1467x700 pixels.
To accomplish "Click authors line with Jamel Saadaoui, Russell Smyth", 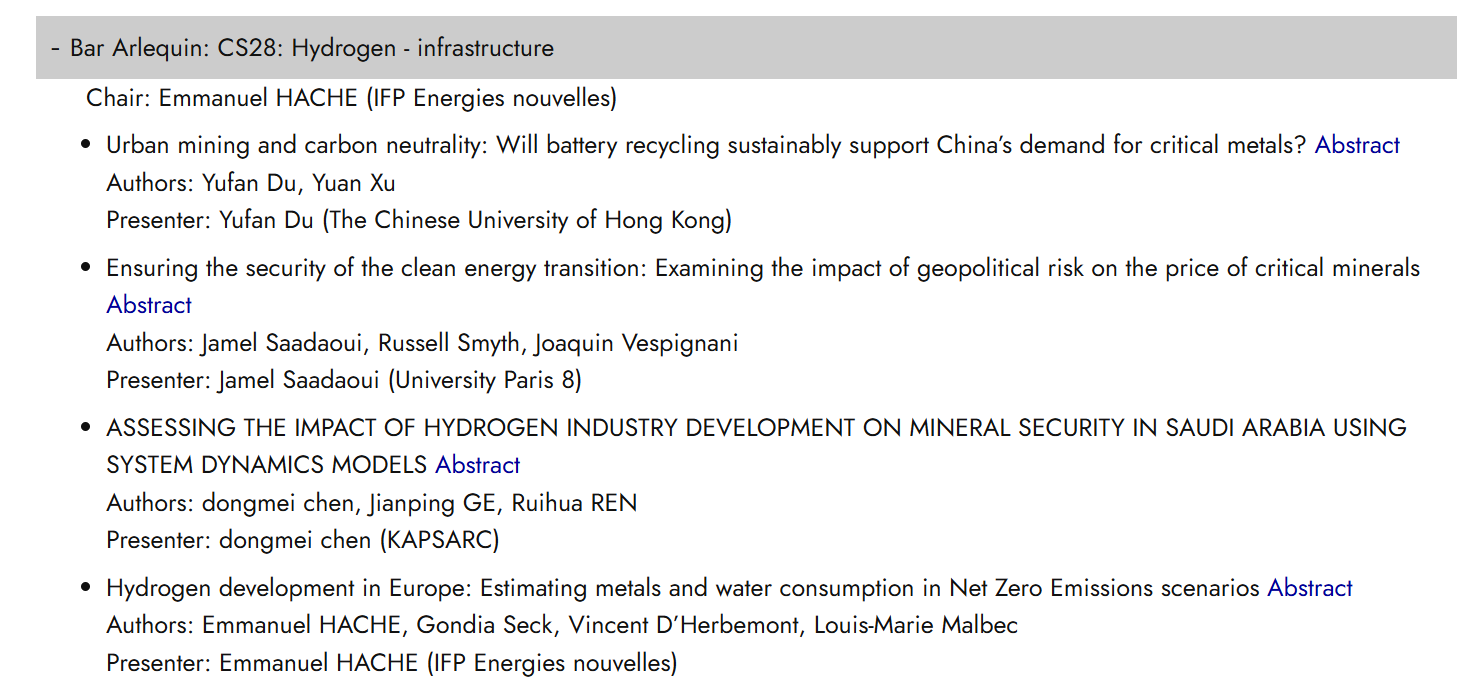I will (x=422, y=343).
